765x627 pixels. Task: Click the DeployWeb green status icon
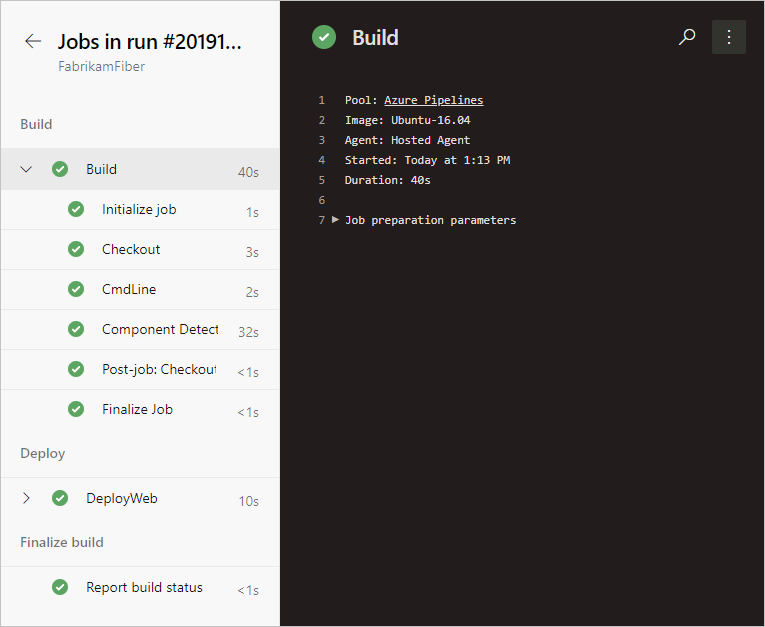coord(60,498)
